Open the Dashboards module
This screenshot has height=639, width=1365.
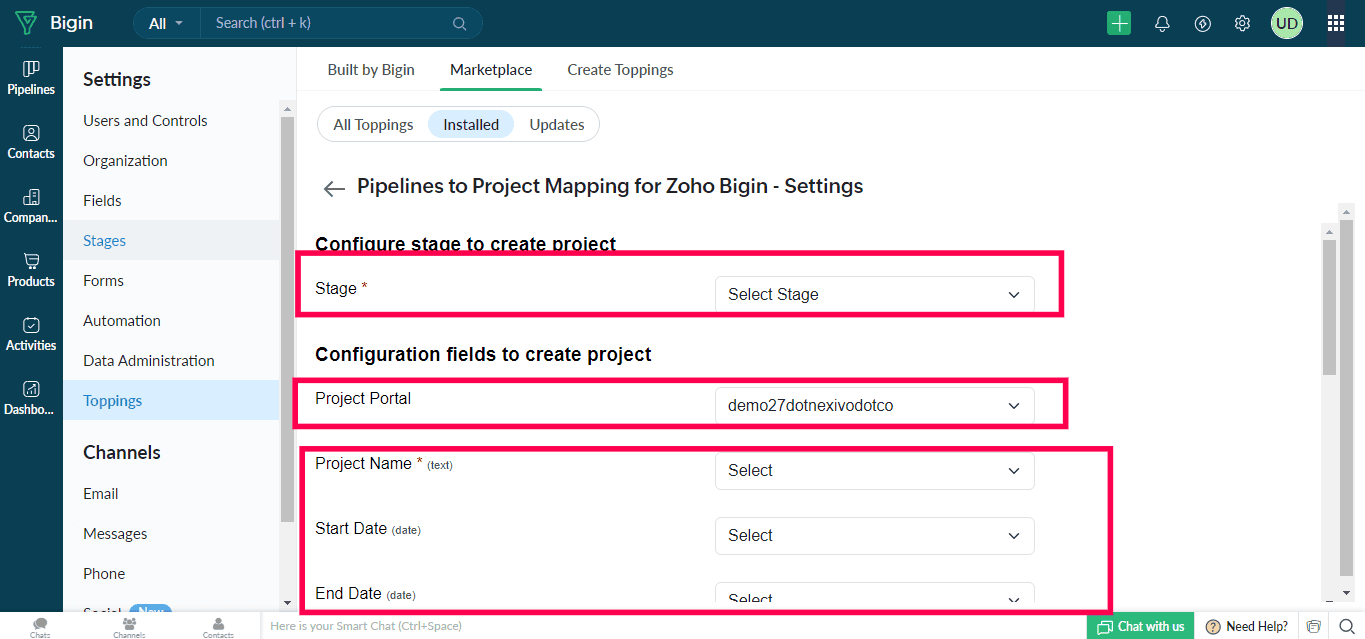pos(31,398)
